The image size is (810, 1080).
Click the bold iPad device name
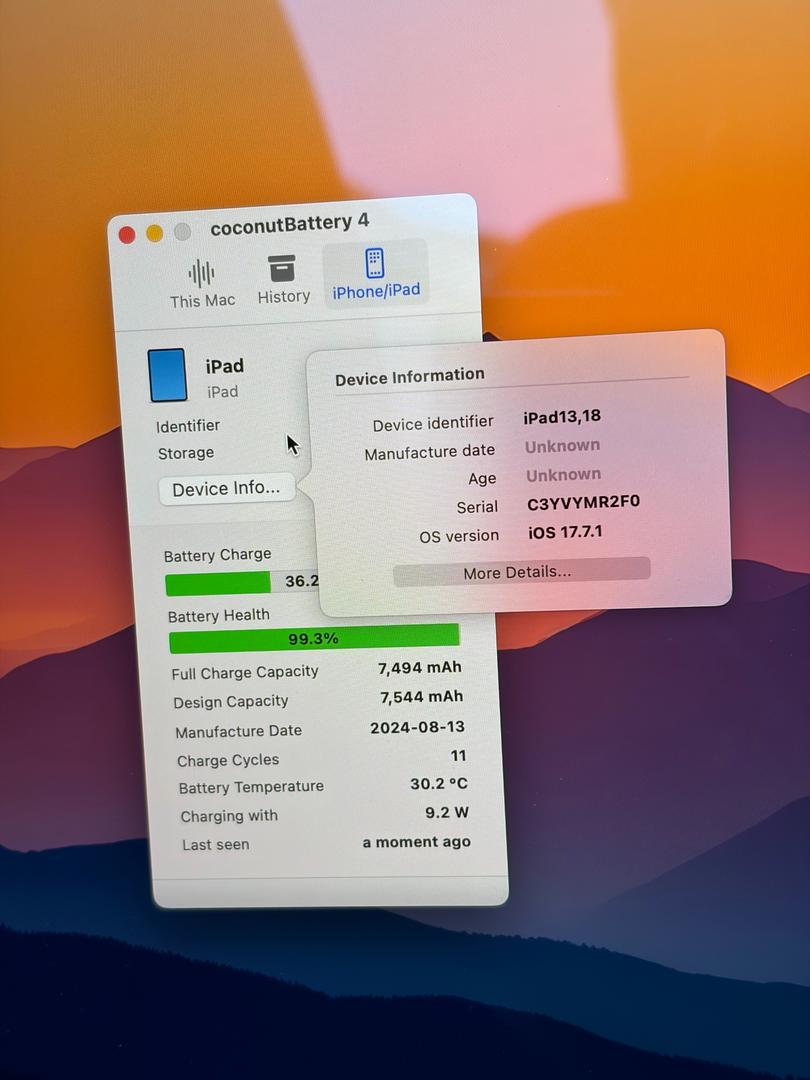[225, 366]
